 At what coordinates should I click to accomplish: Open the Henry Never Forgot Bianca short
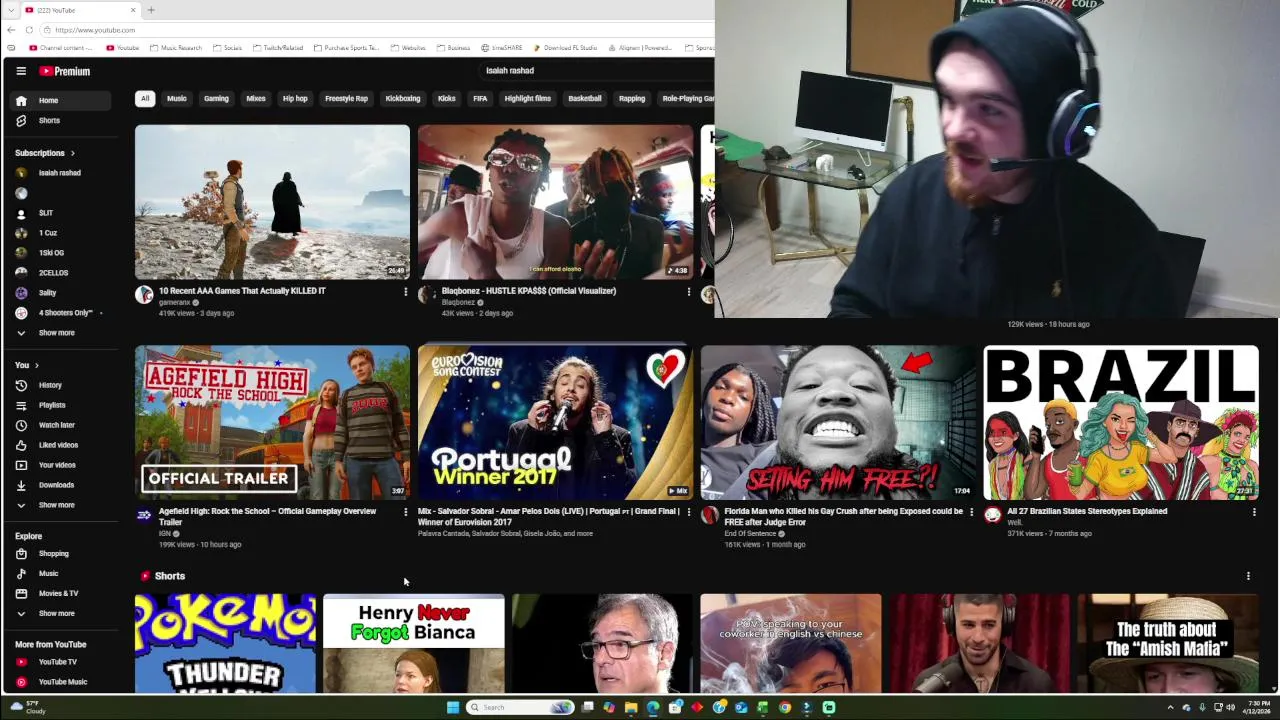pyautogui.click(x=414, y=643)
